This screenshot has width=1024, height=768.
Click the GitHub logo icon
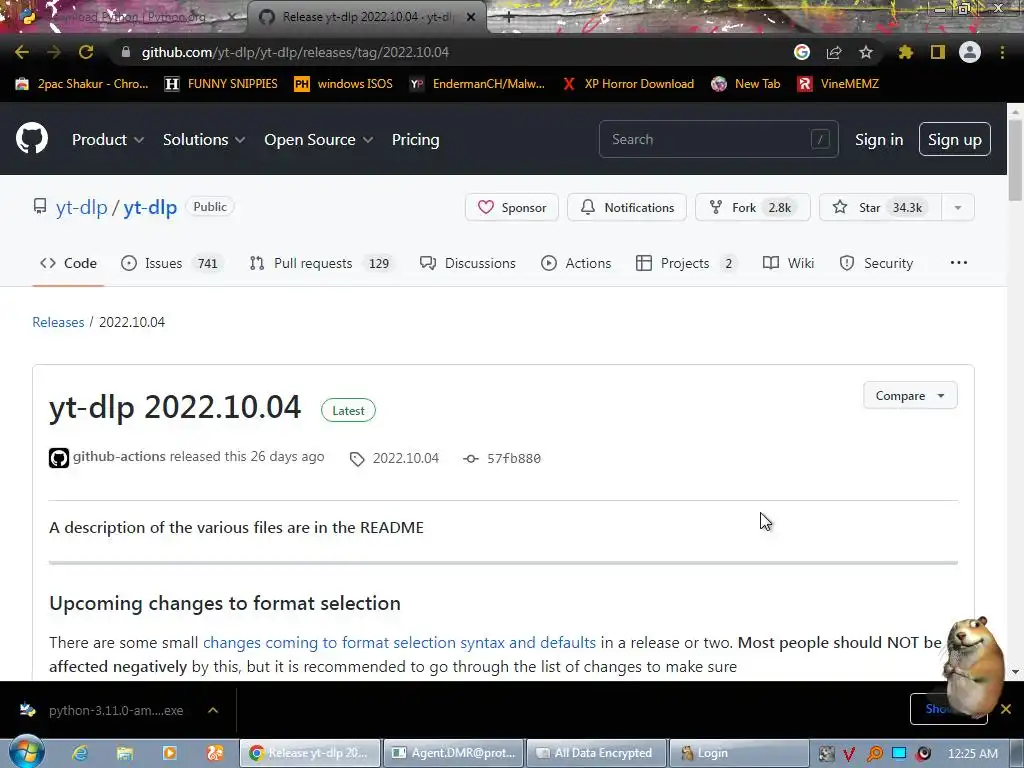(32, 138)
